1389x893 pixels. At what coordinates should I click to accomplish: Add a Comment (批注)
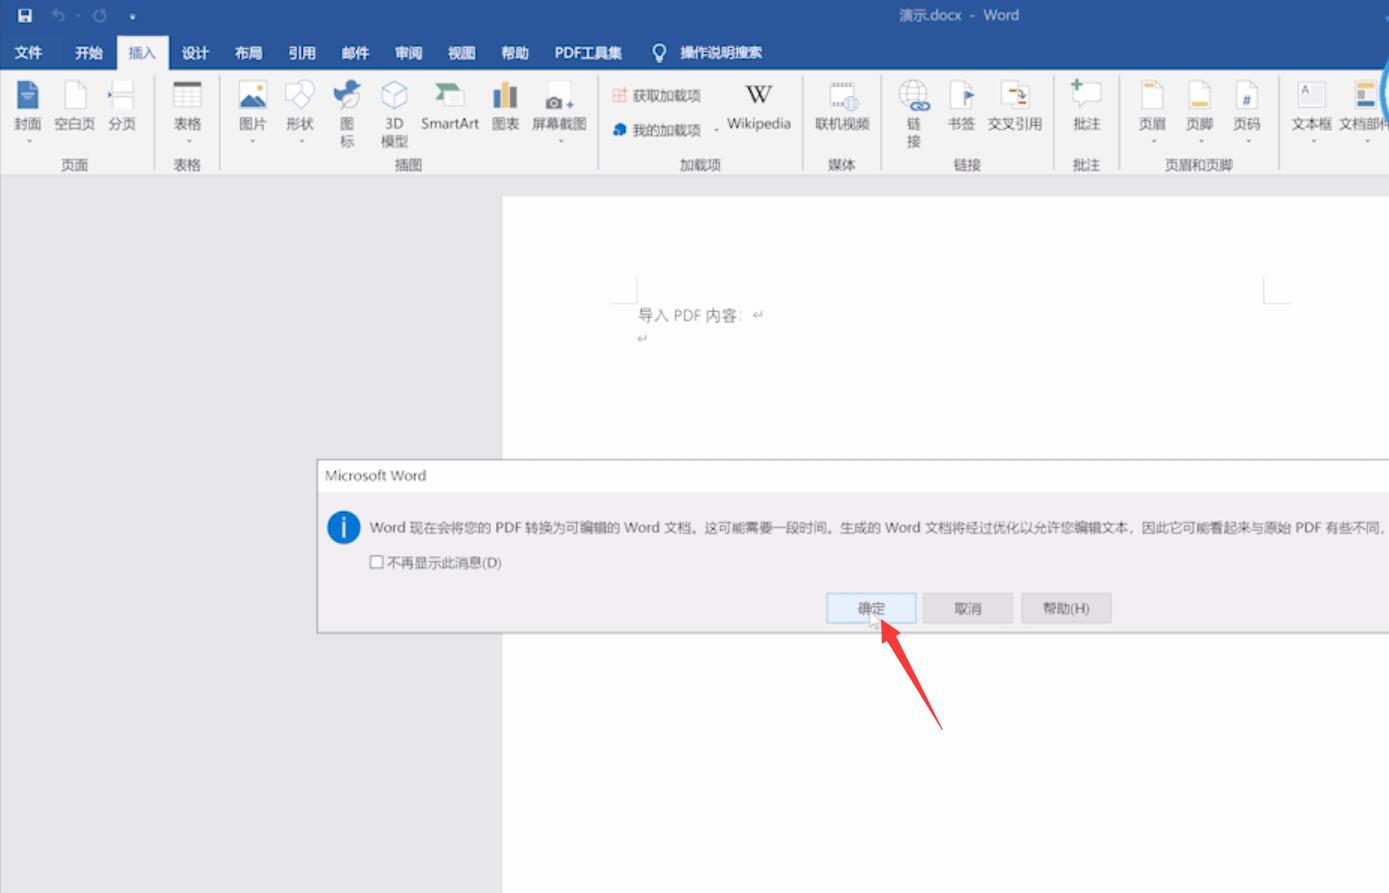(1086, 106)
